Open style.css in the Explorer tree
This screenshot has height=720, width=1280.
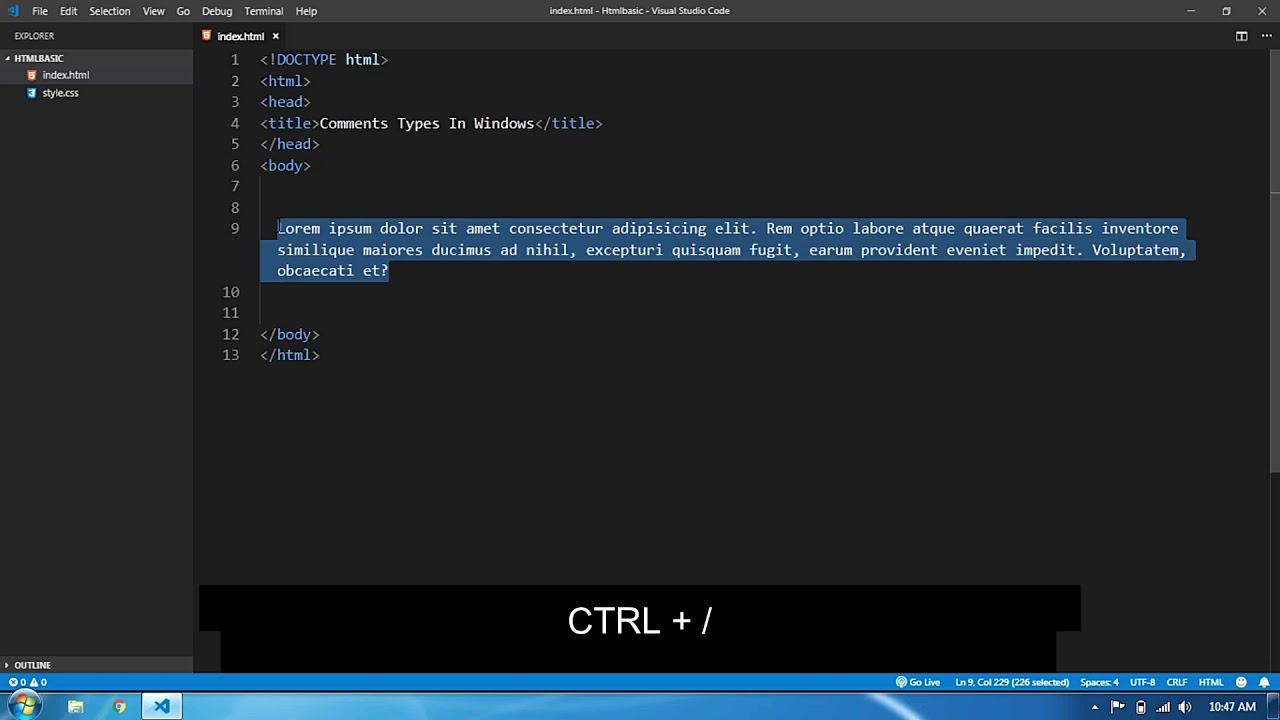(60, 93)
